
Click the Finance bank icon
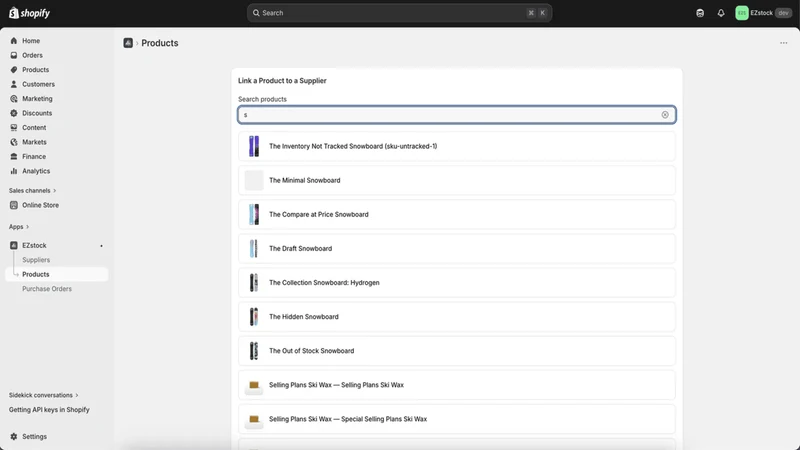click(14, 157)
